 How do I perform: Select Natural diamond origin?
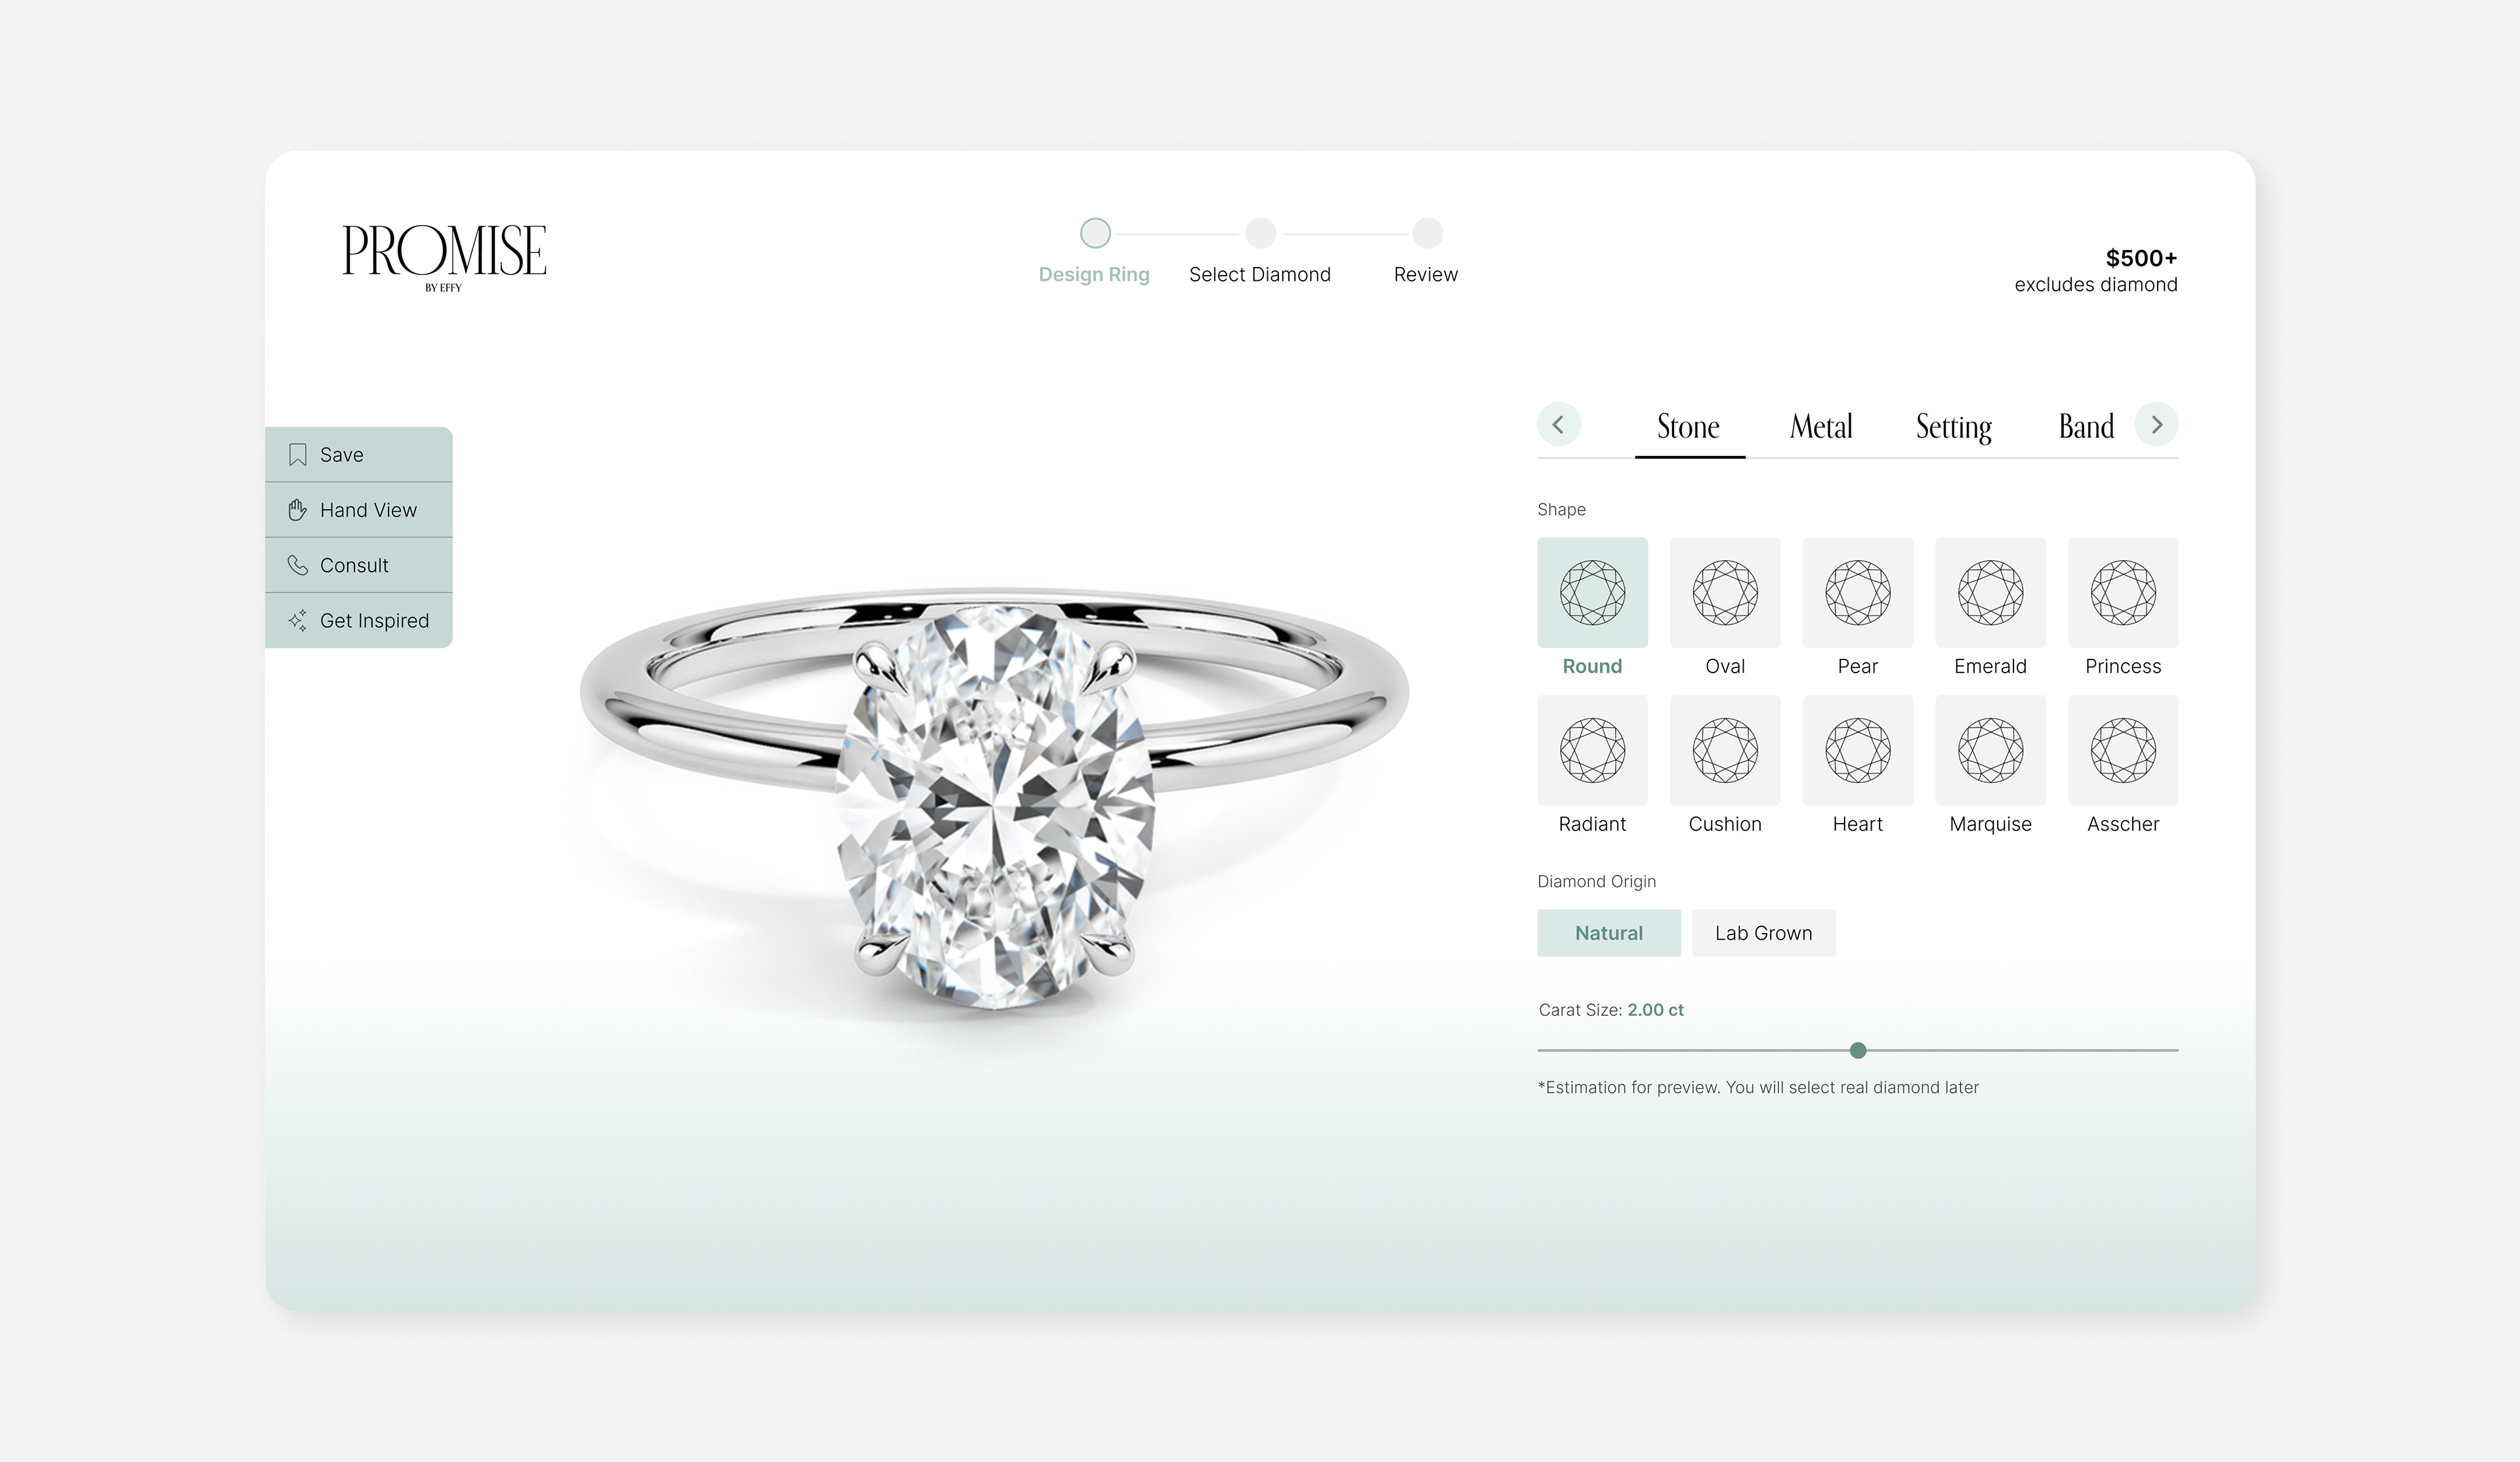pos(1608,933)
